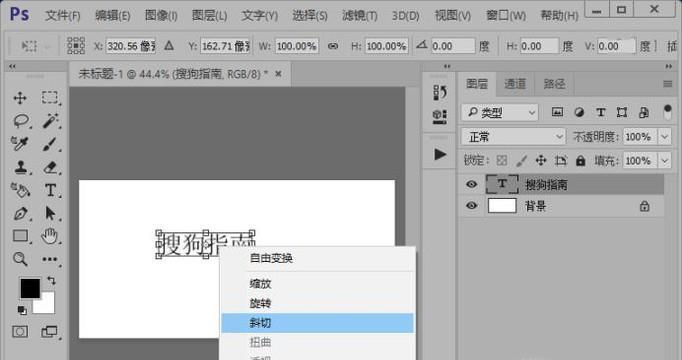
Task: Select the Lasso tool
Action: pyautogui.click(x=21, y=121)
